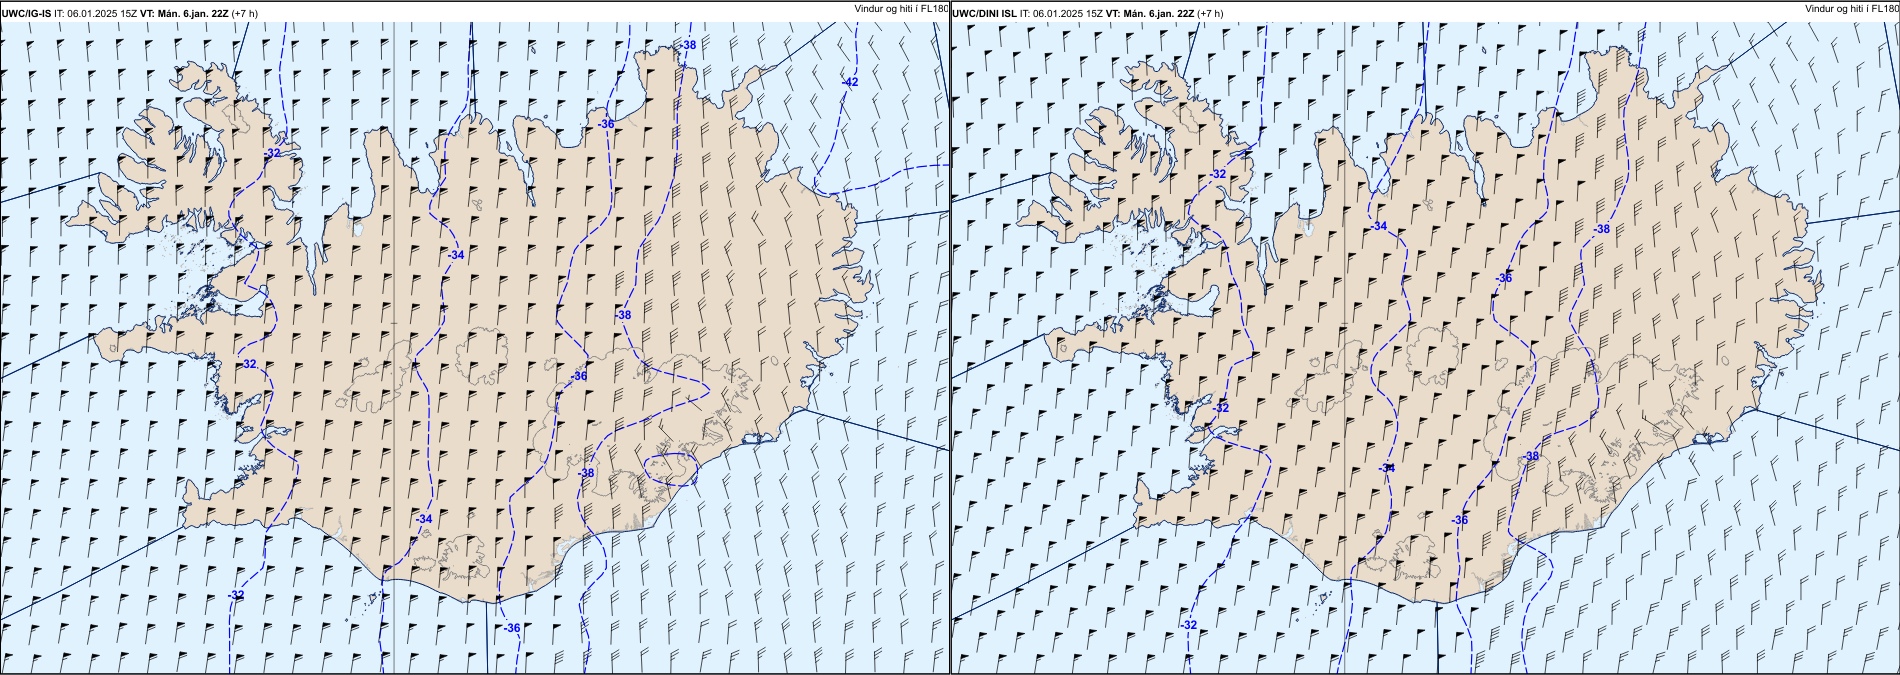Click 'VT: Mán. 6.jan. 22Z' in right map header

(x=1150, y=13)
